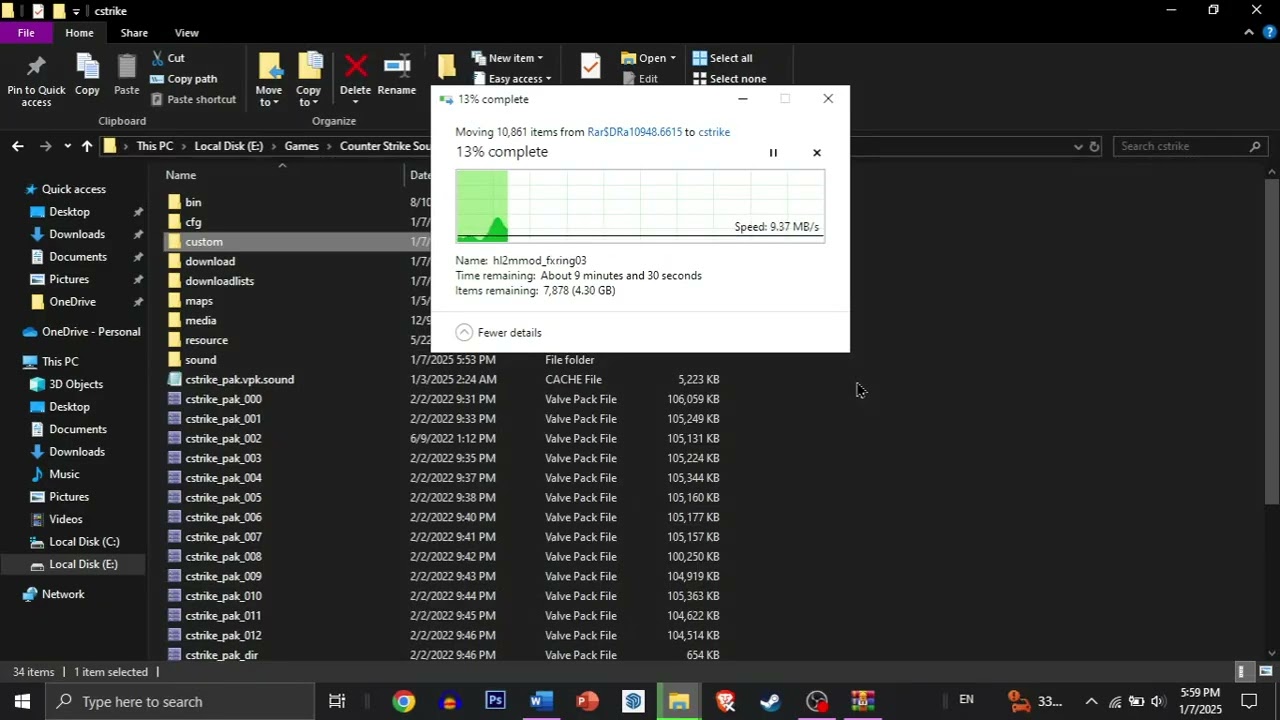Click Paste shortcut in the ribbon
Viewport: 1280px width, 720px height.
coord(193,99)
